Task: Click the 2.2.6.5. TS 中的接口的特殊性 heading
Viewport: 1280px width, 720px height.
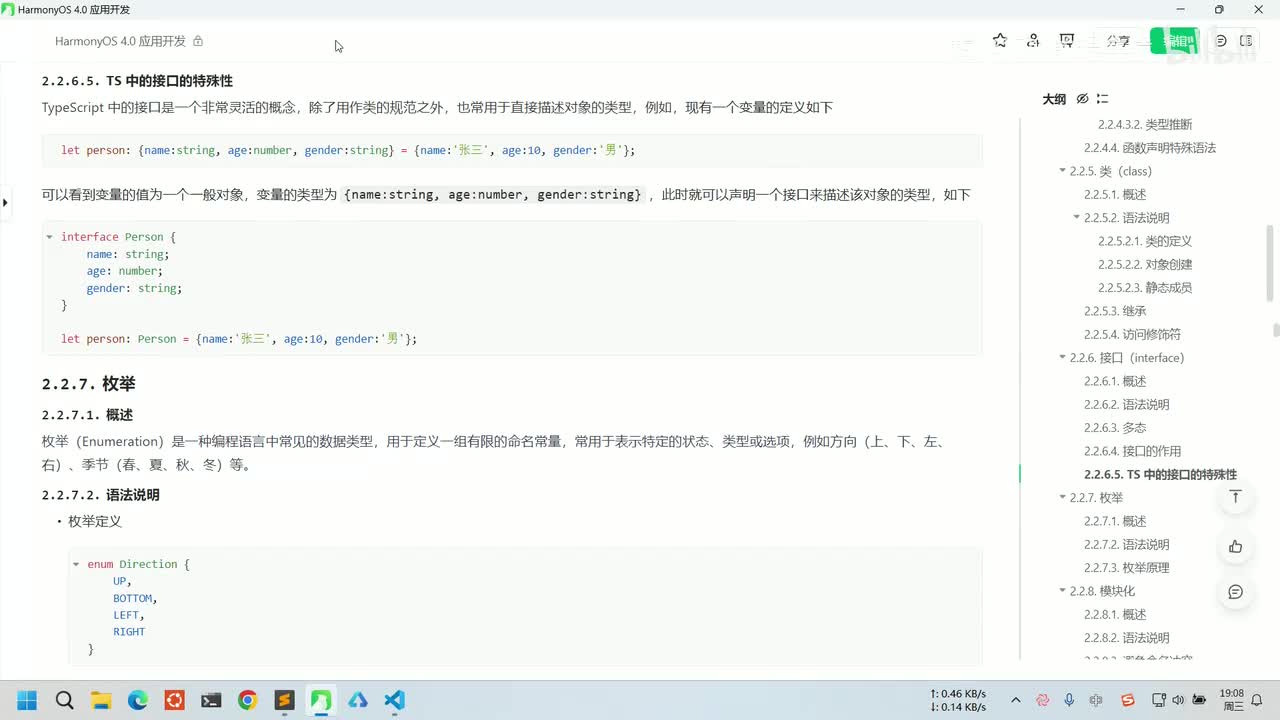Action: (x=137, y=81)
